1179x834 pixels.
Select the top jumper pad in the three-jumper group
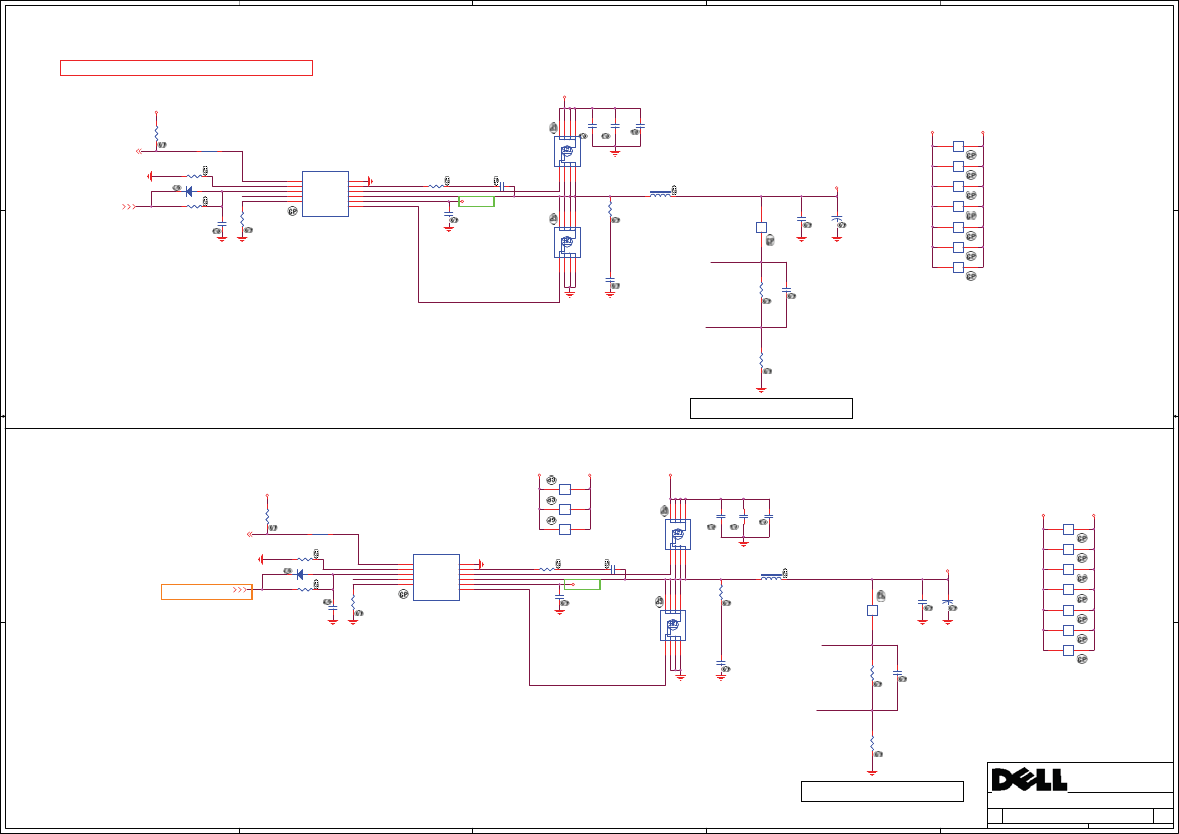click(x=565, y=490)
